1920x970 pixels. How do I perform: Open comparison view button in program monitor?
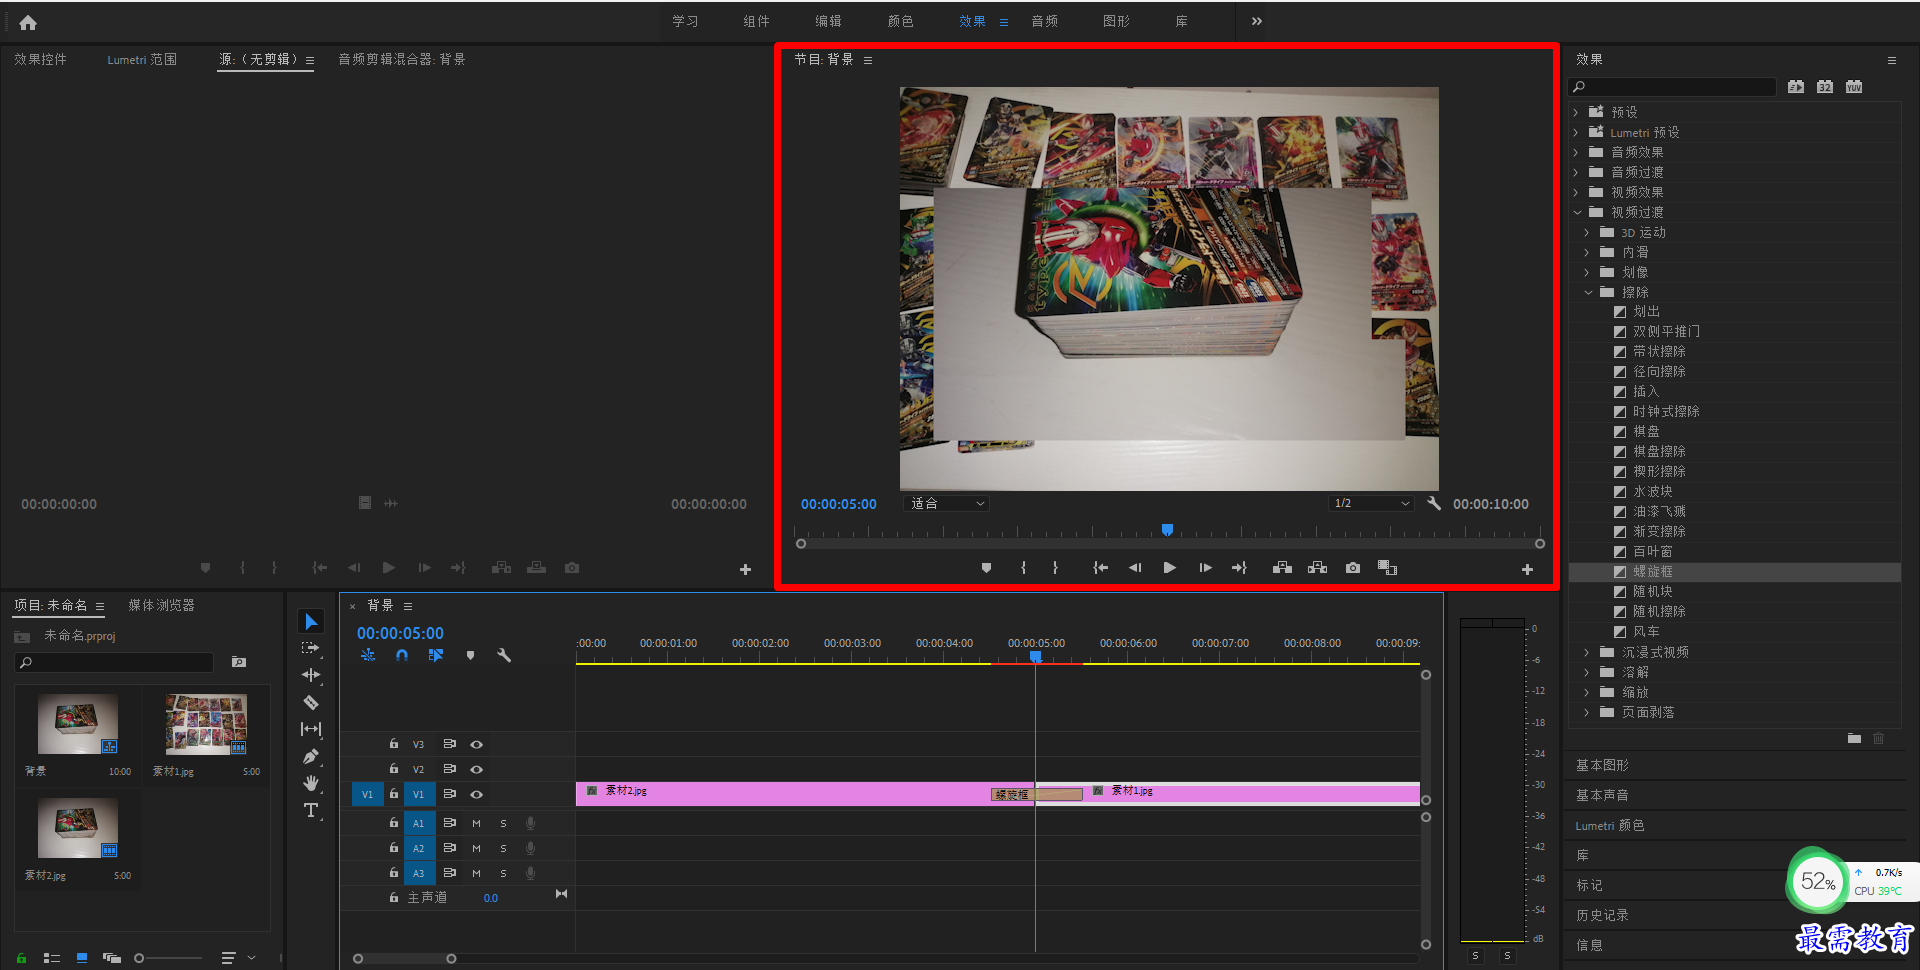point(1387,568)
